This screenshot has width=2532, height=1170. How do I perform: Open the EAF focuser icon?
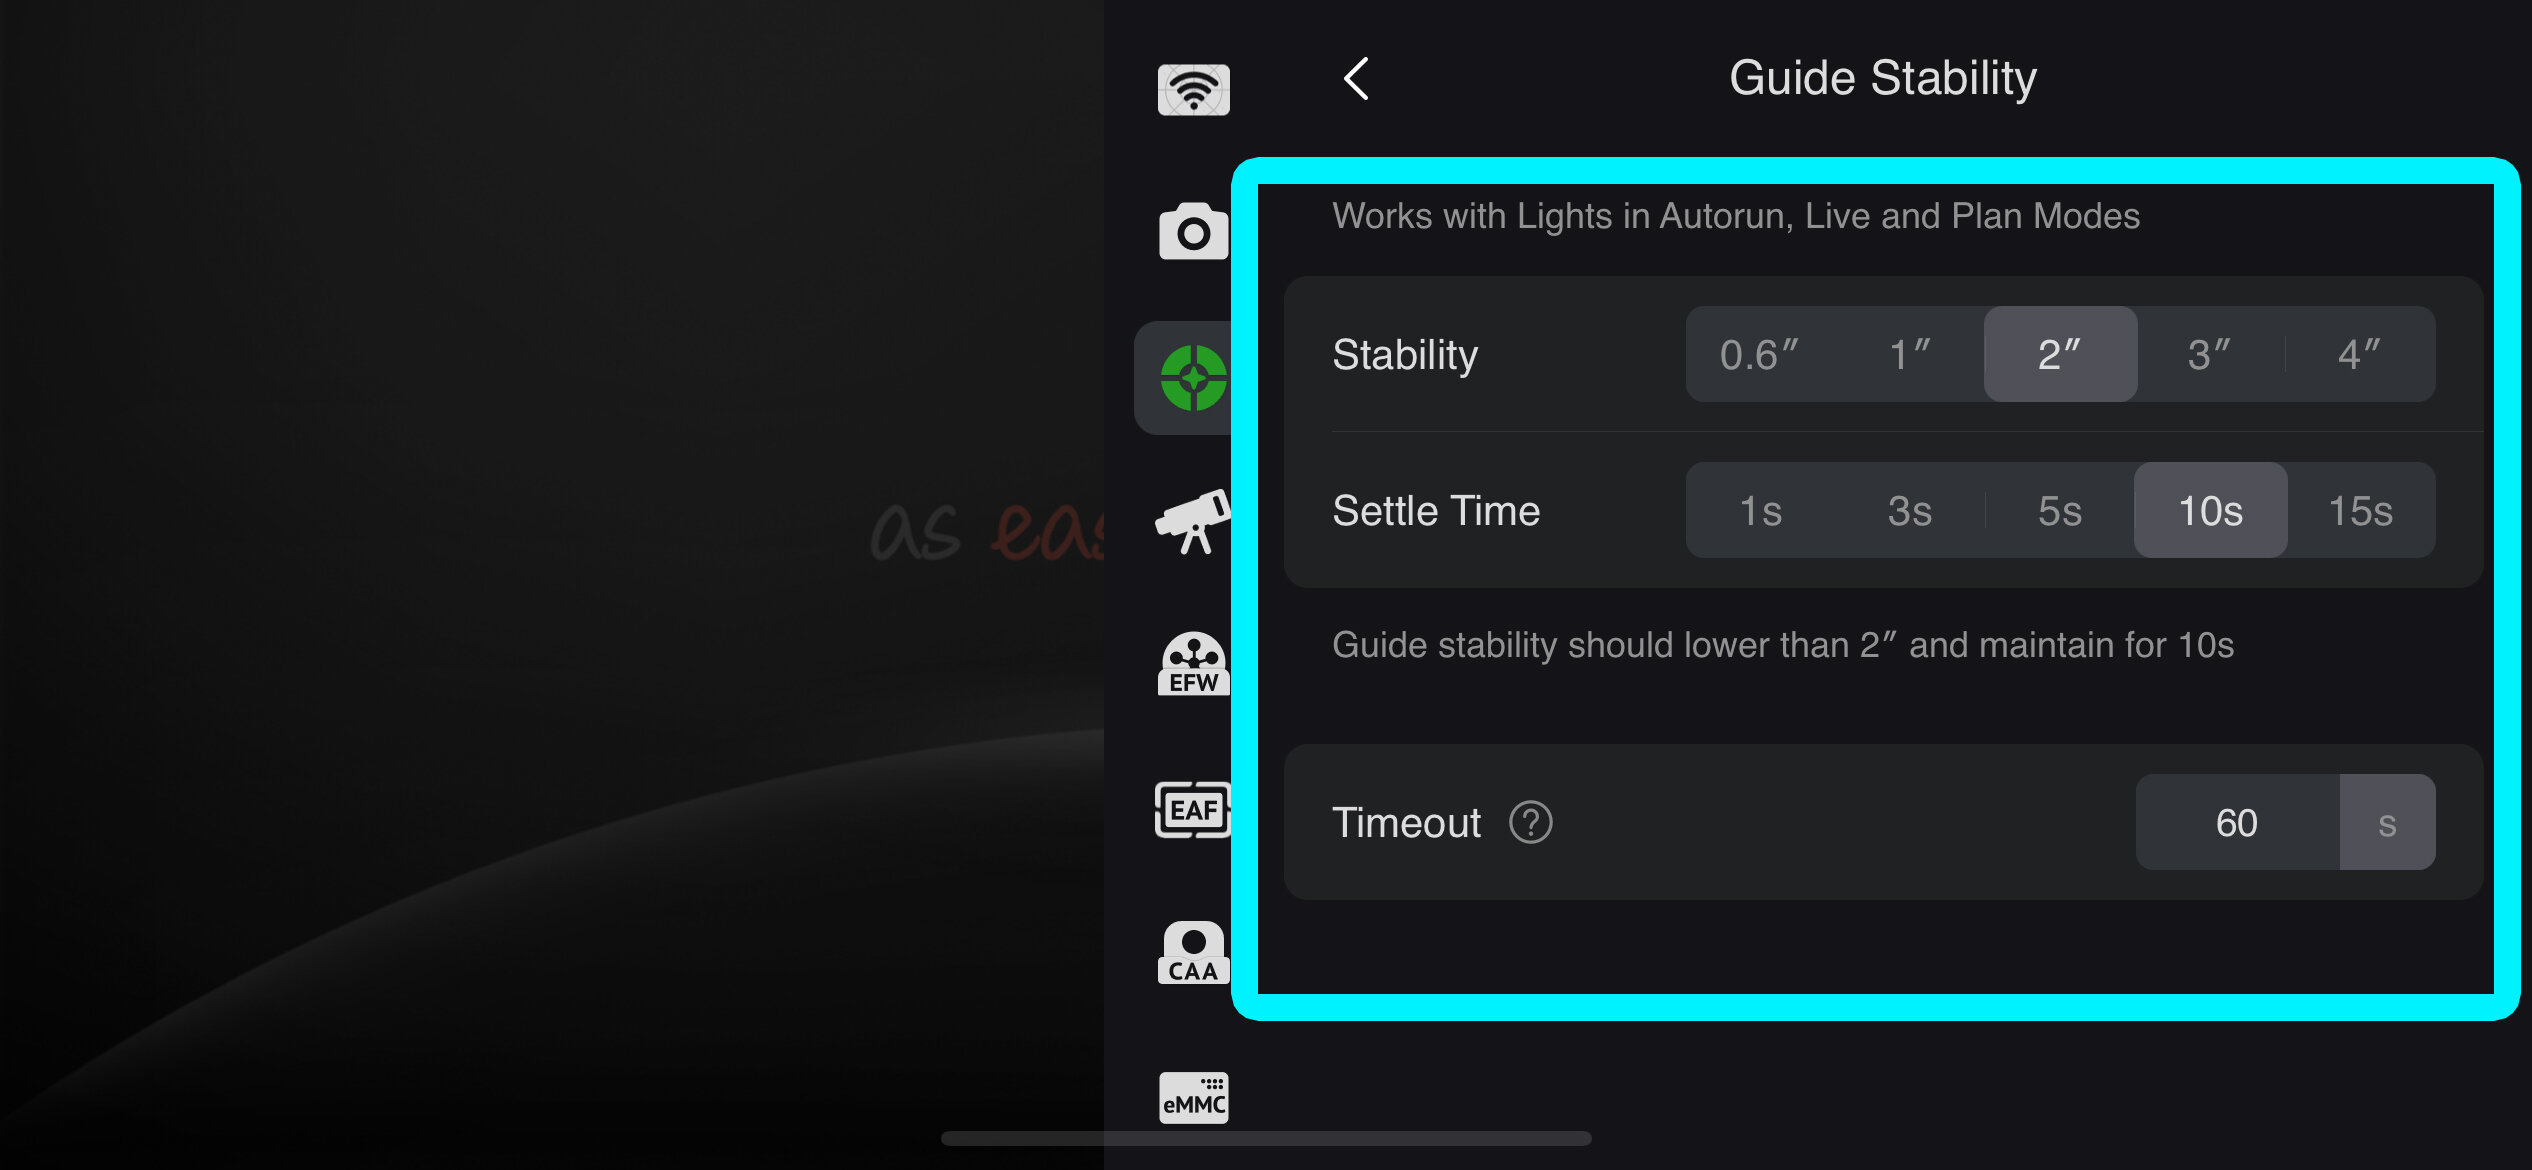1193,809
